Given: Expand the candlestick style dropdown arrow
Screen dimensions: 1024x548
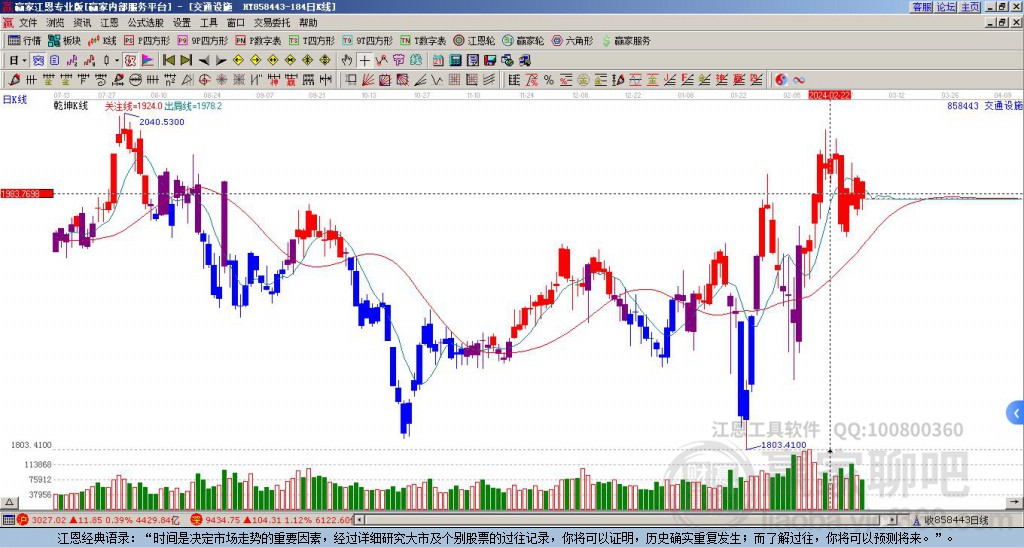Looking at the screenshot, I should (117, 61).
